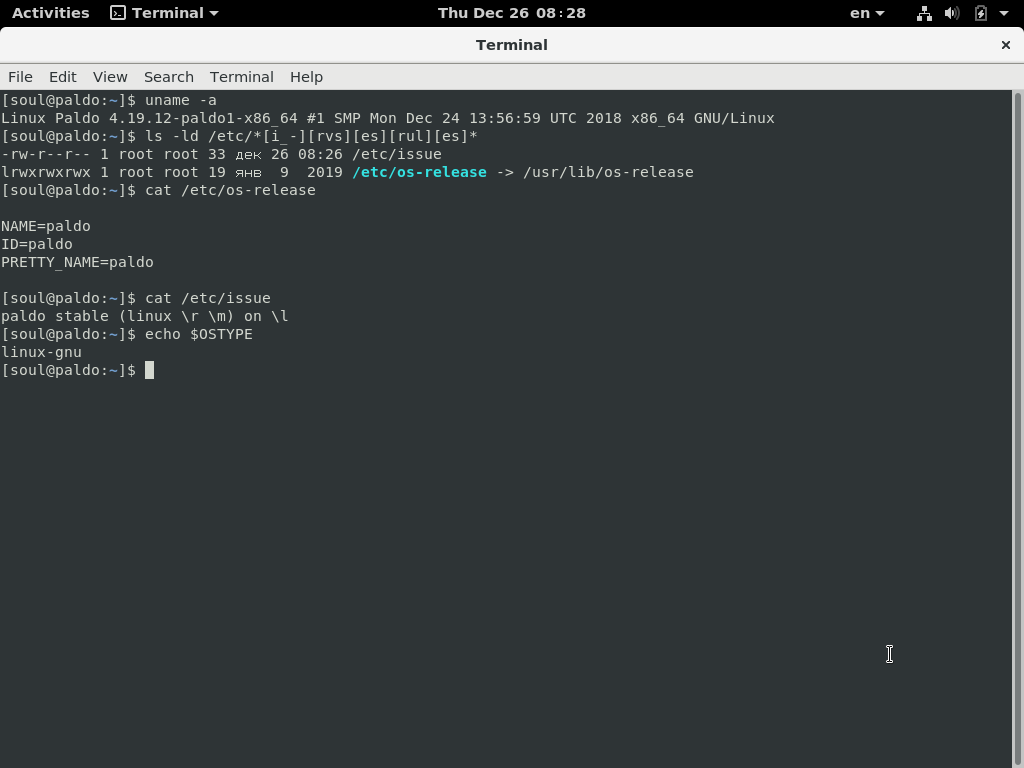
Task: Click the 'cat /etc/issue' command
Action: pos(208,298)
